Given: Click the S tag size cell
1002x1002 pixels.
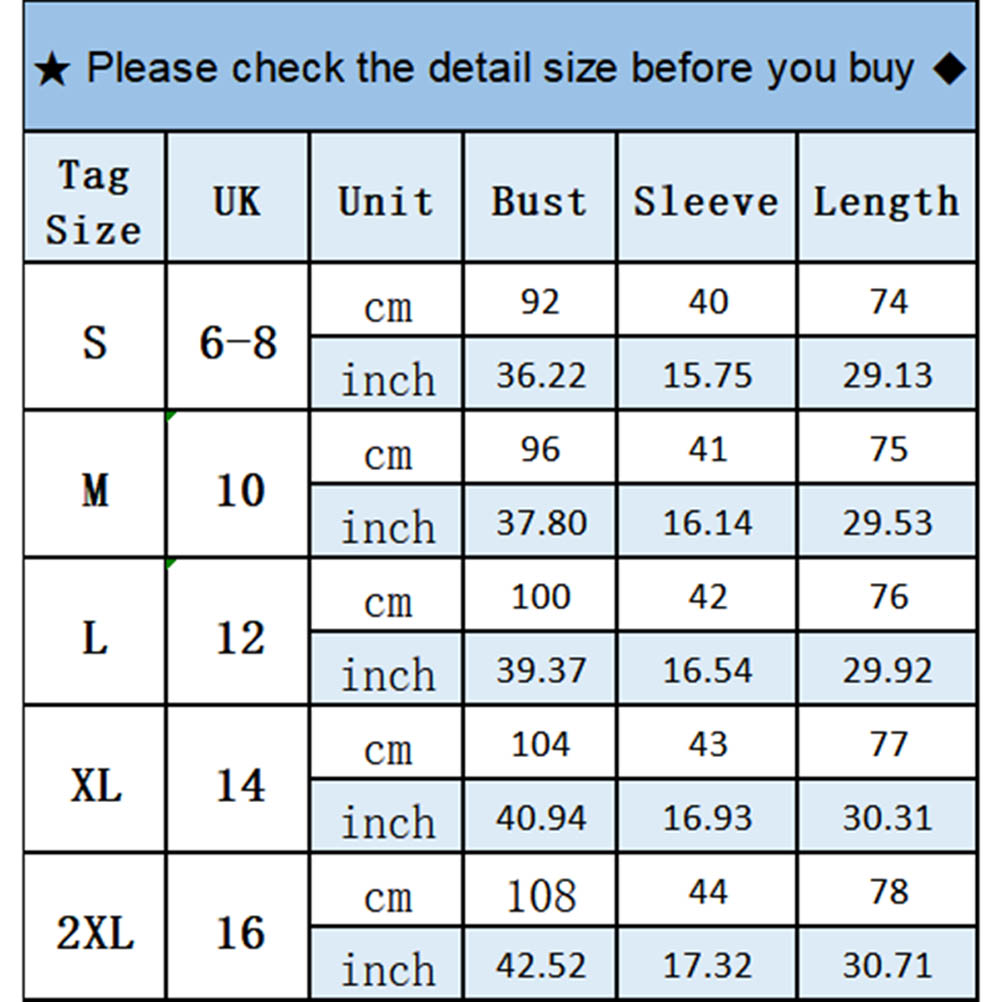Looking at the screenshot, I should [94, 342].
